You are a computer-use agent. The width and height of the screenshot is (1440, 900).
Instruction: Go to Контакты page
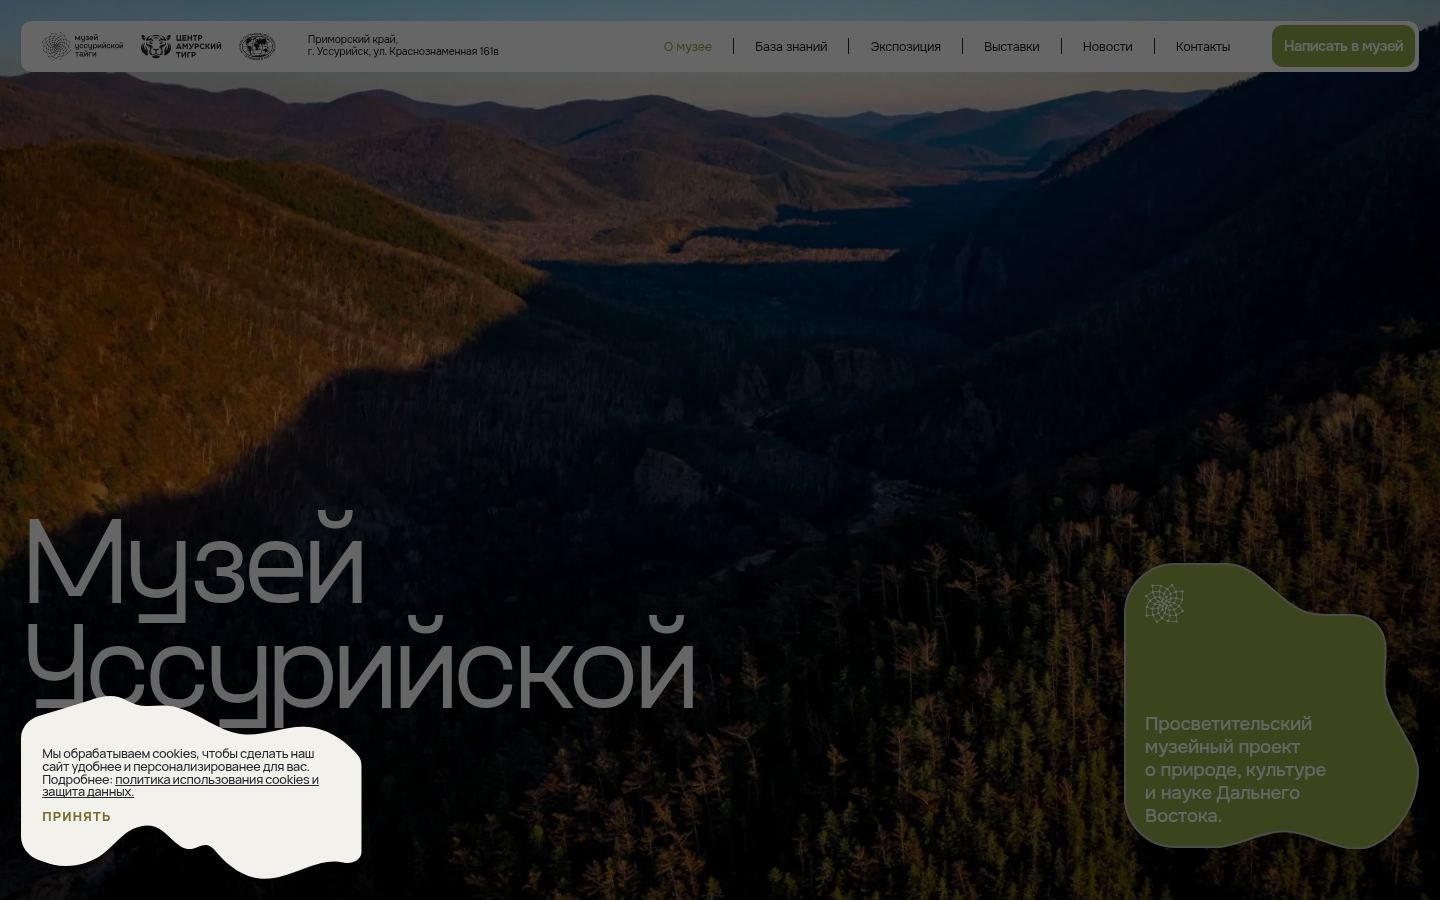1203,46
